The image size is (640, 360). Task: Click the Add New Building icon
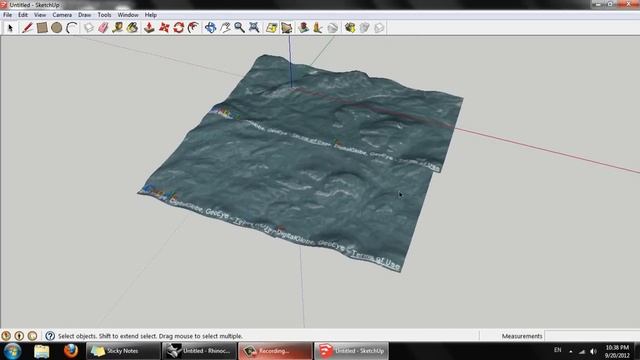[303, 28]
